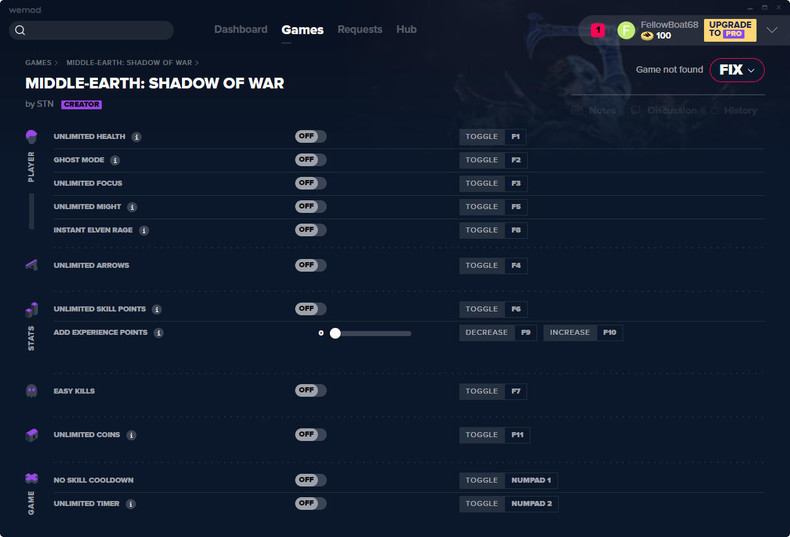Click GAMES breadcrumb link

pos(38,63)
